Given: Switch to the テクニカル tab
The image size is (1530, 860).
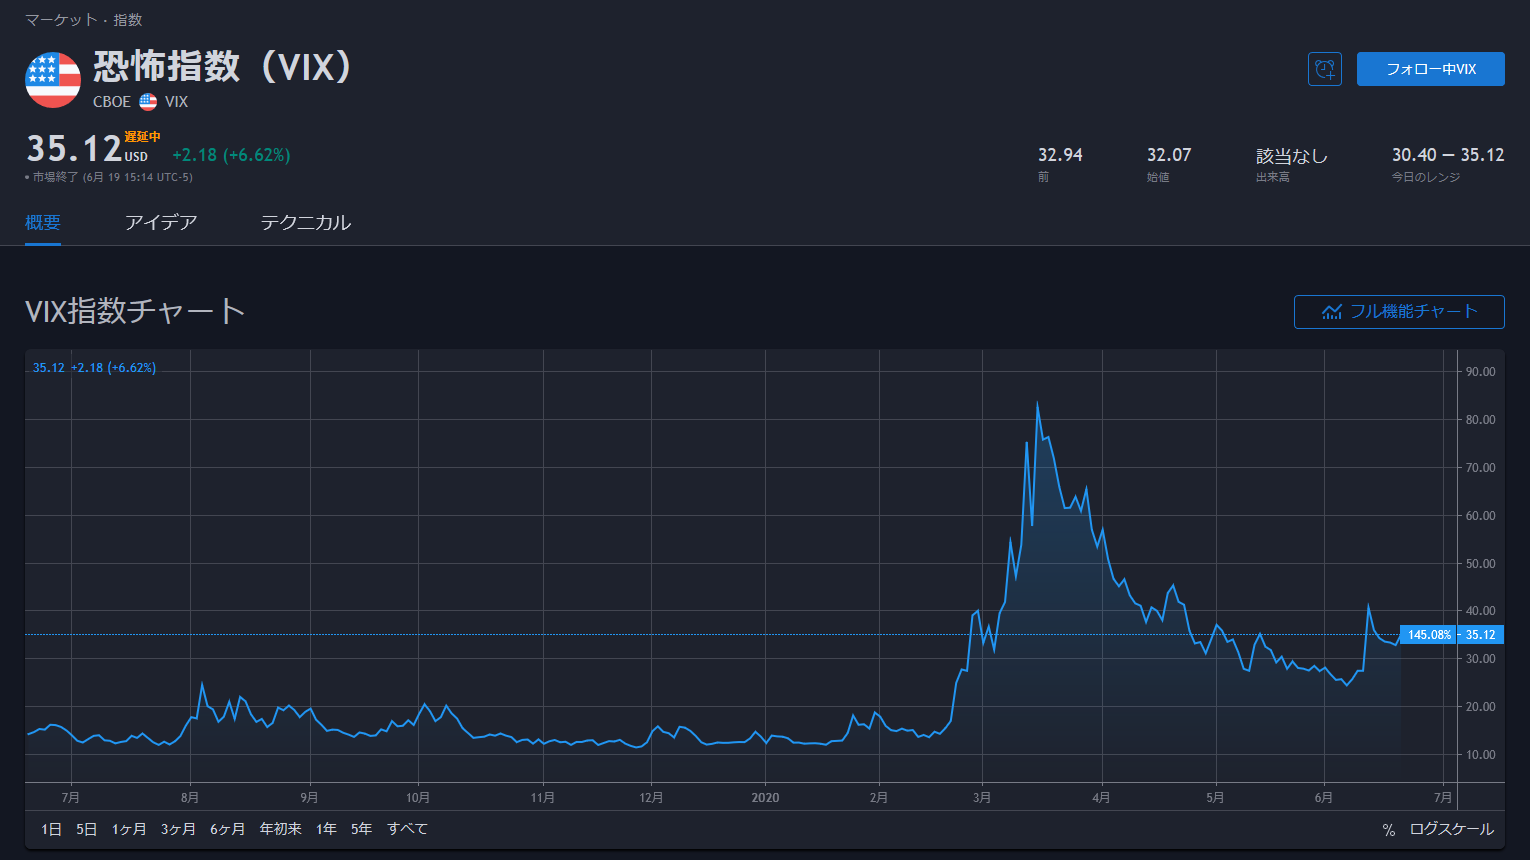Looking at the screenshot, I should (x=305, y=223).
